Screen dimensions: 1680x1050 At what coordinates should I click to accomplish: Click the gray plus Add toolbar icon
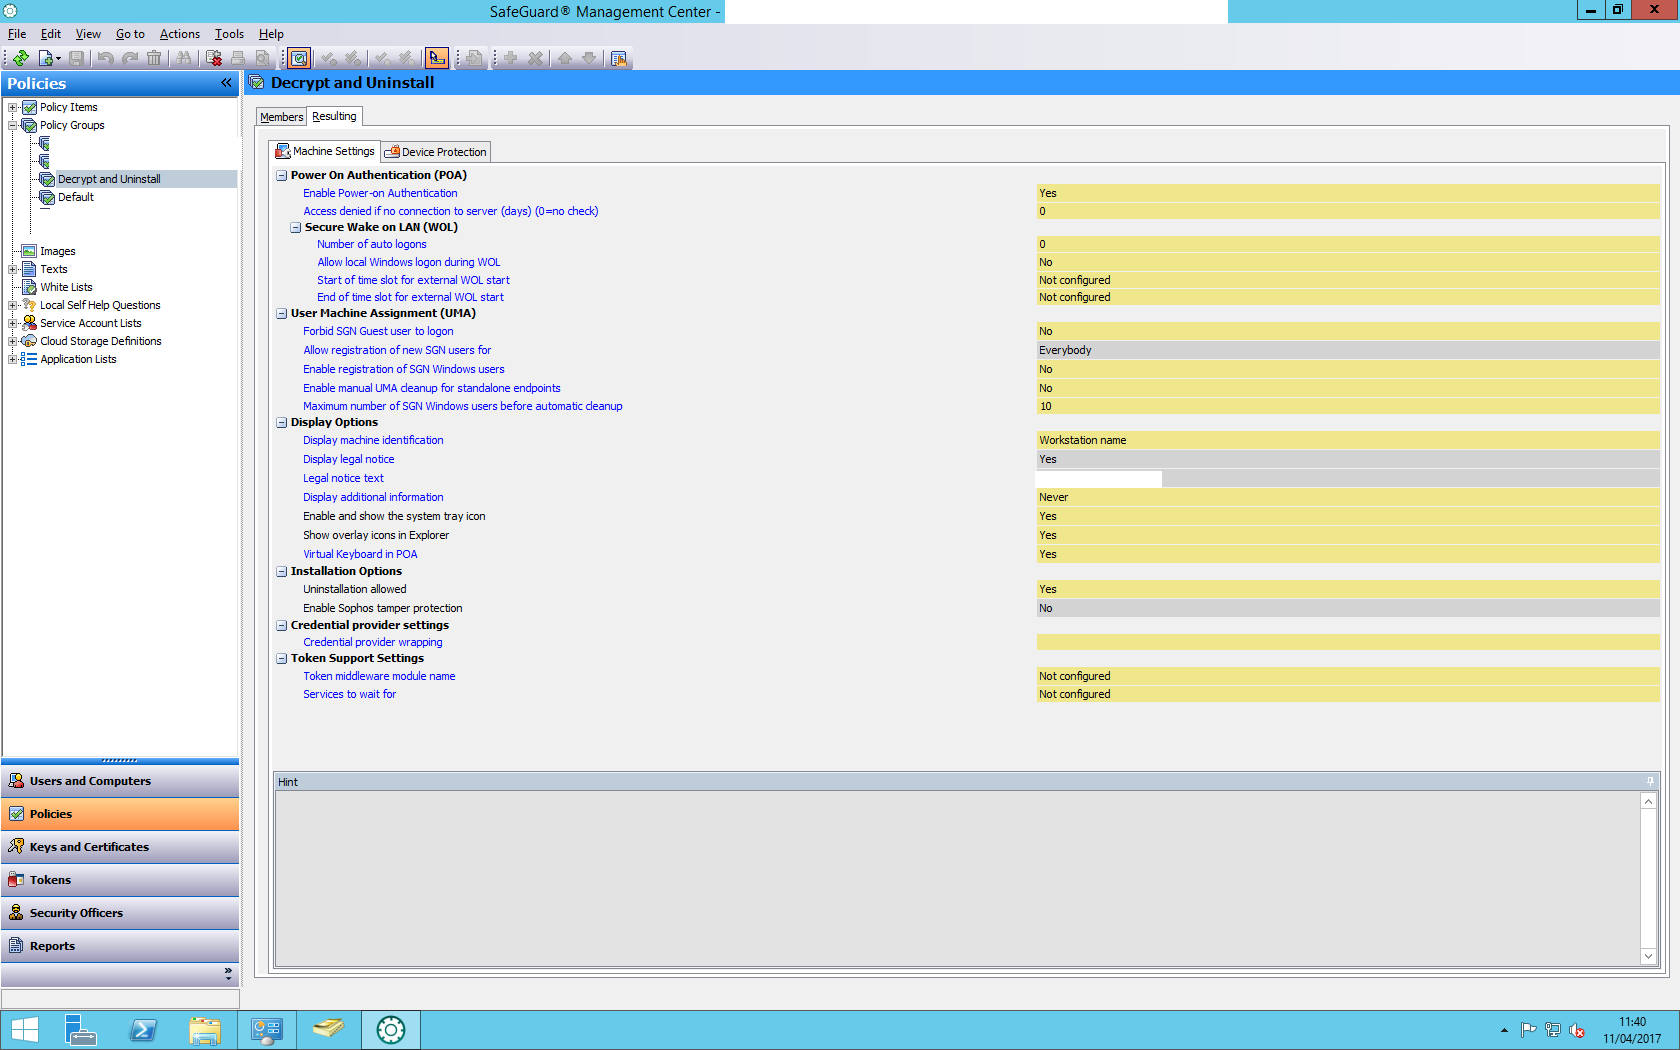pyautogui.click(x=510, y=58)
